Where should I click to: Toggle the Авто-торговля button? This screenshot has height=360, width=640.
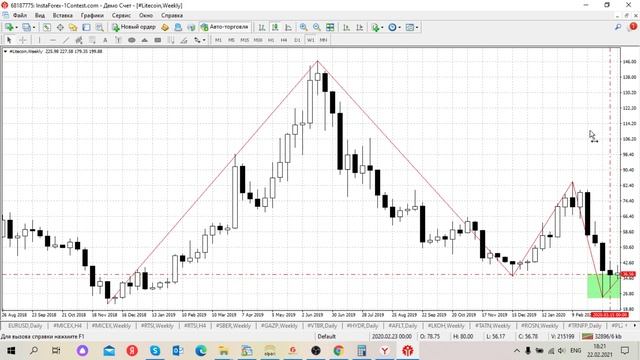tap(225, 27)
